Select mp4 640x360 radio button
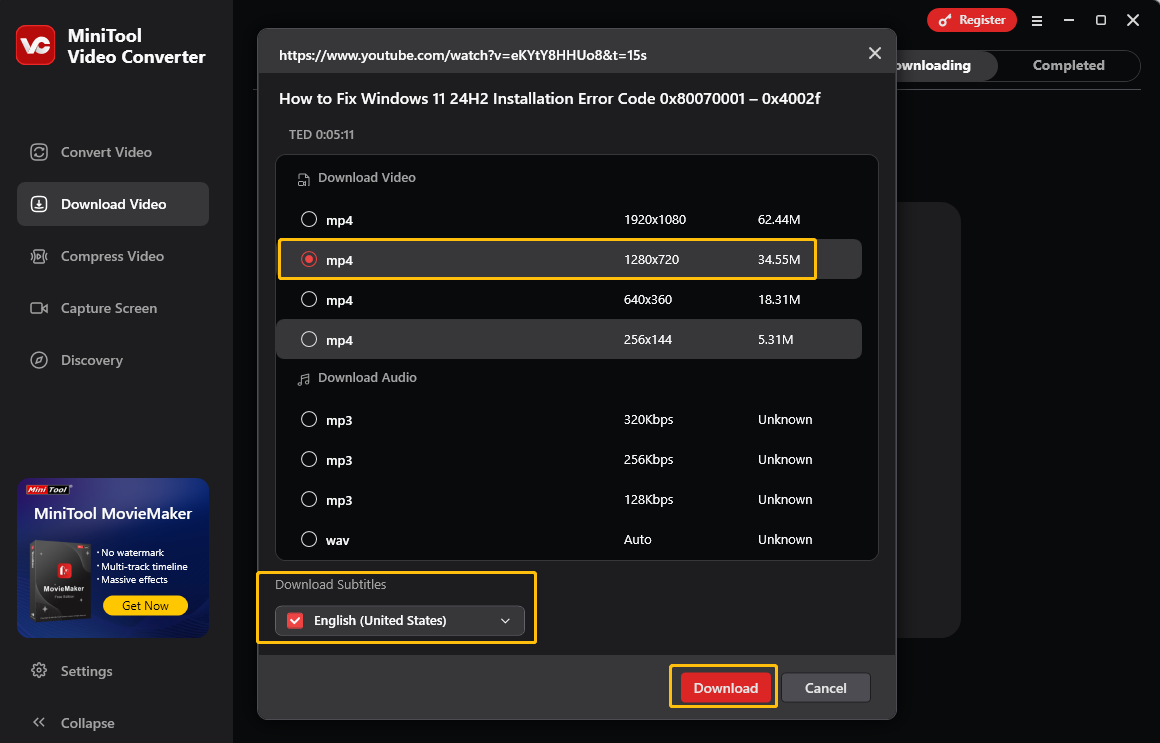Viewport: 1160px width, 743px height. (308, 299)
